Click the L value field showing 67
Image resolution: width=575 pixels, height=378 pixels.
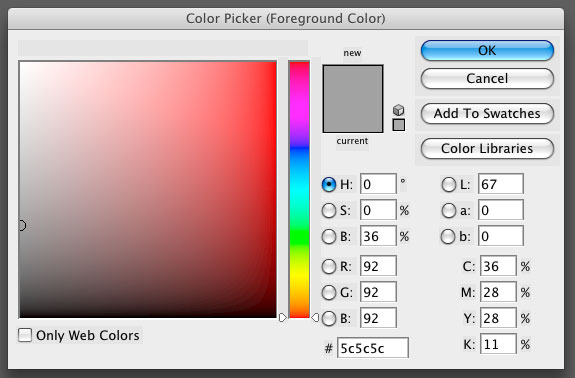pyautogui.click(x=501, y=184)
